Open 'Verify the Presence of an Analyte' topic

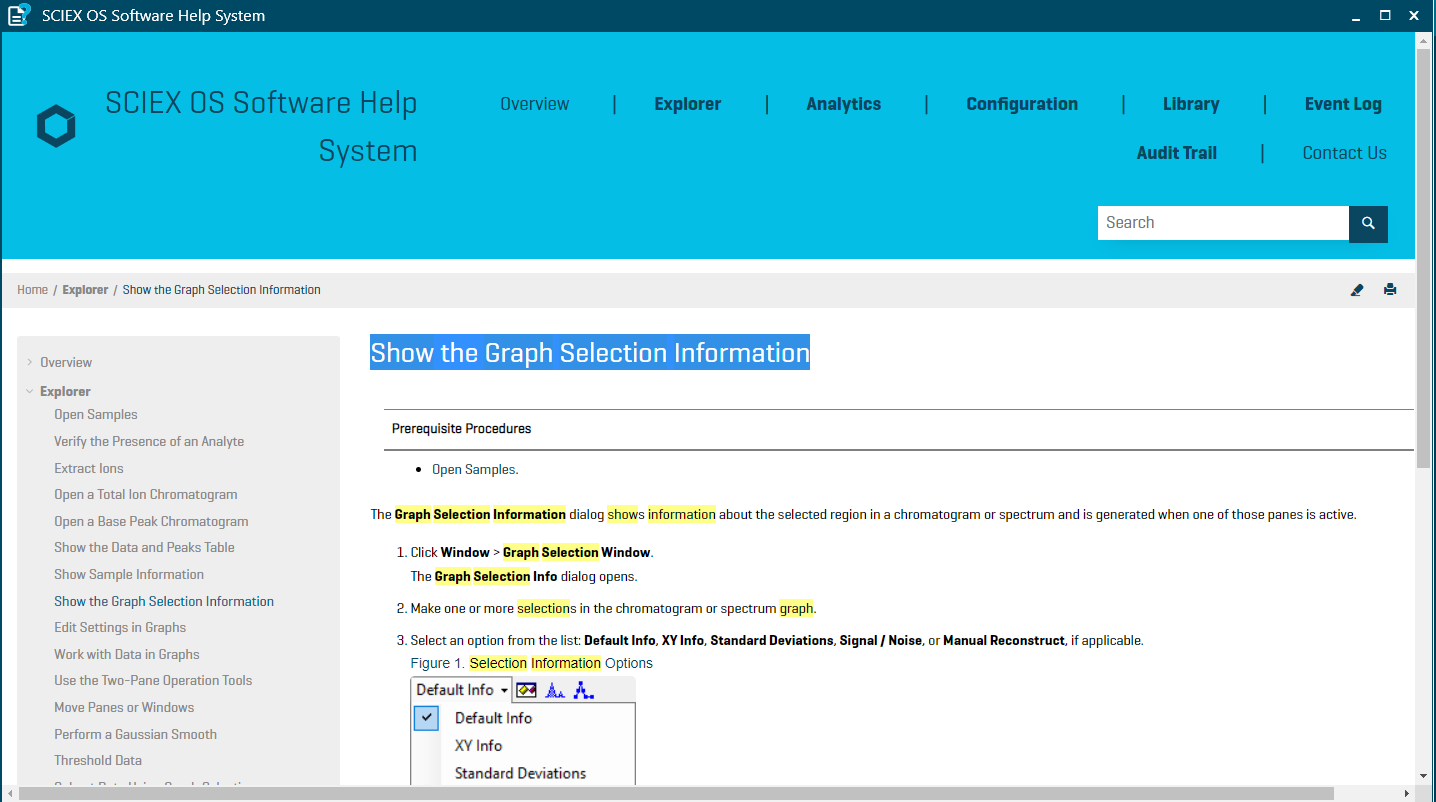[x=149, y=441]
